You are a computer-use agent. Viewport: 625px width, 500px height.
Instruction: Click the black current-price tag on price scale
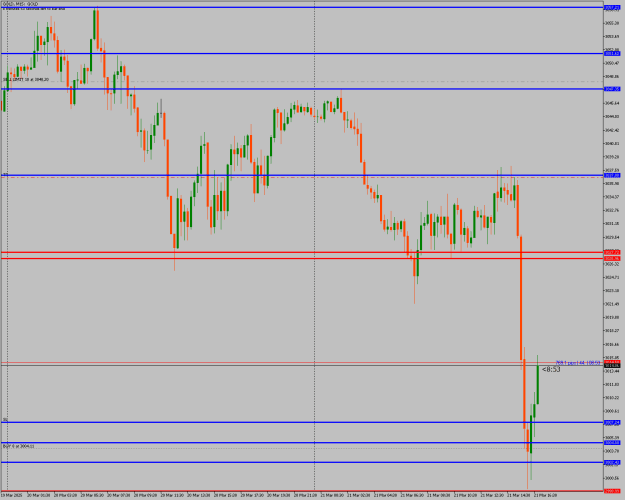click(612, 366)
